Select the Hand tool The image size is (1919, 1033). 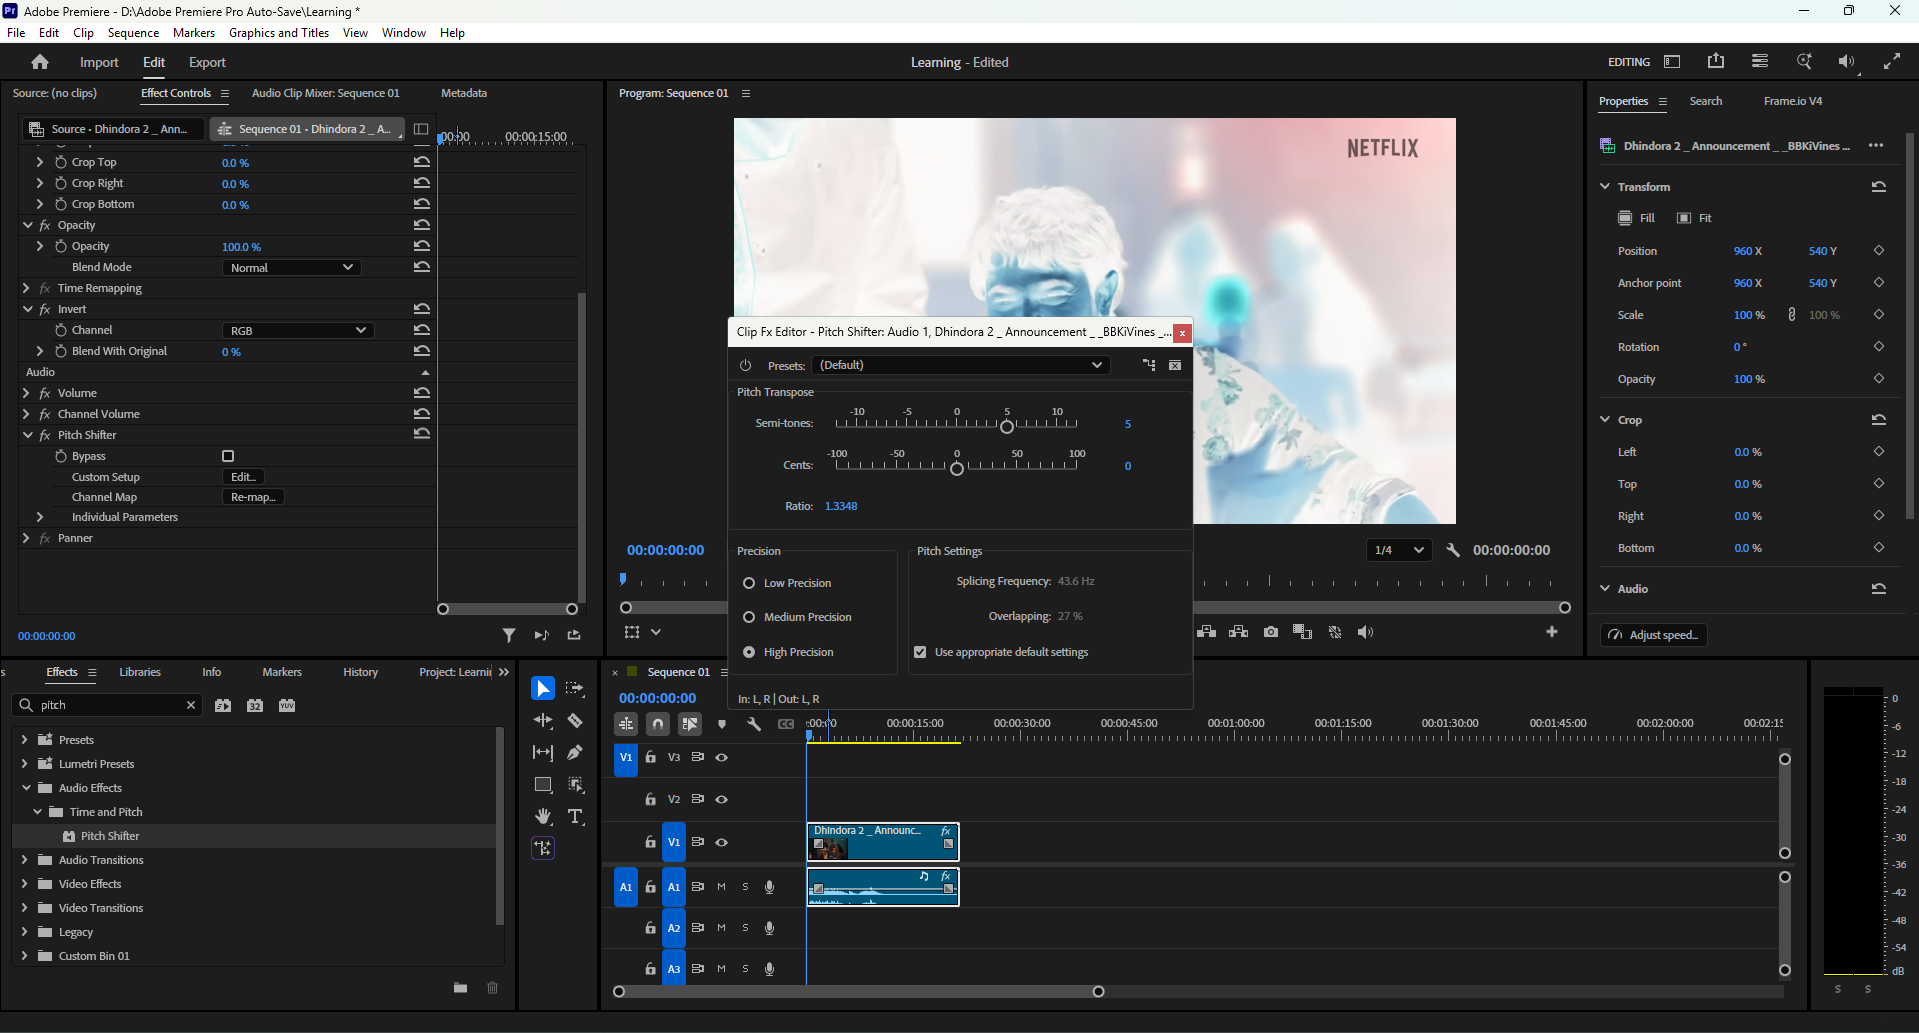click(543, 816)
